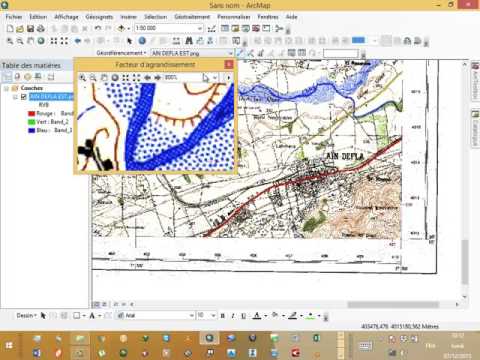Viewport: 480px width, 360px height.
Task: Toggle italic text formatting
Action: tap(233, 315)
